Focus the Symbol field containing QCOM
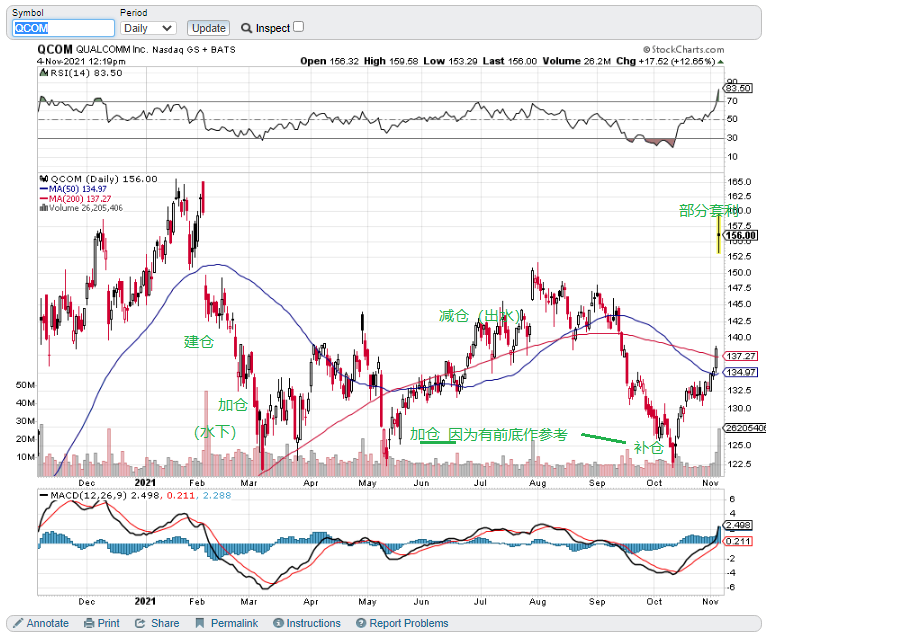Image resolution: width=903 pixels, height=635 pixels. coord(64,28)
